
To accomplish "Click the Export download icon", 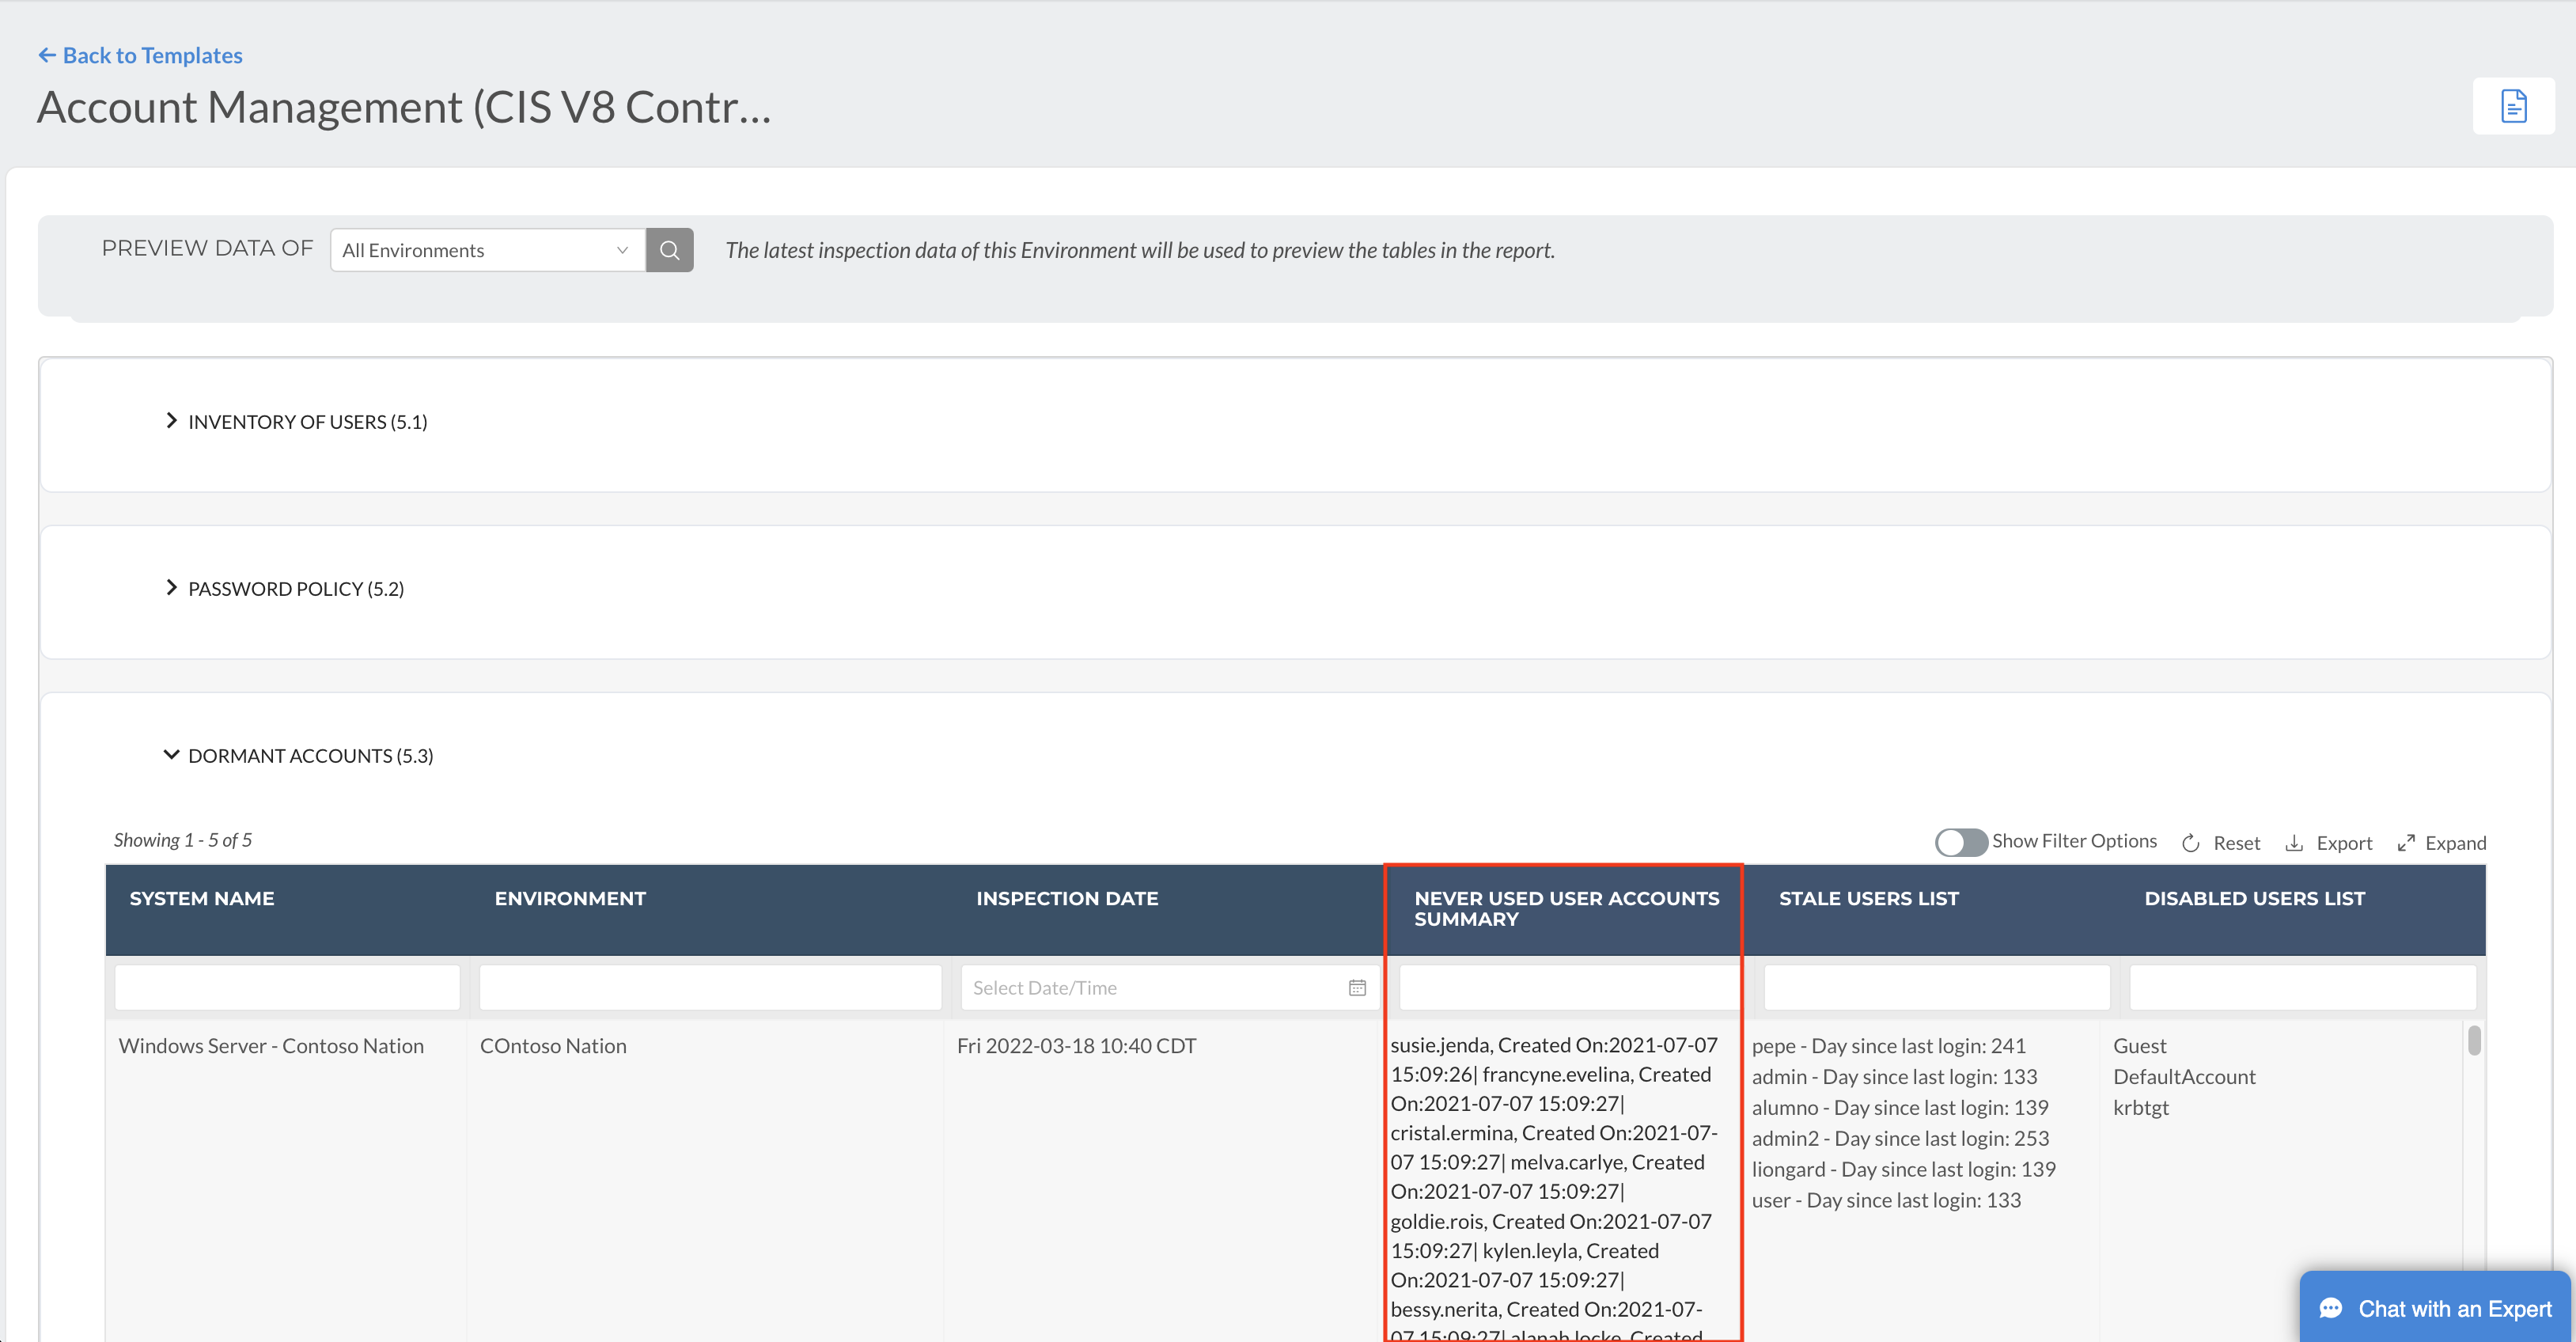I will click(x=2294, y=843).
